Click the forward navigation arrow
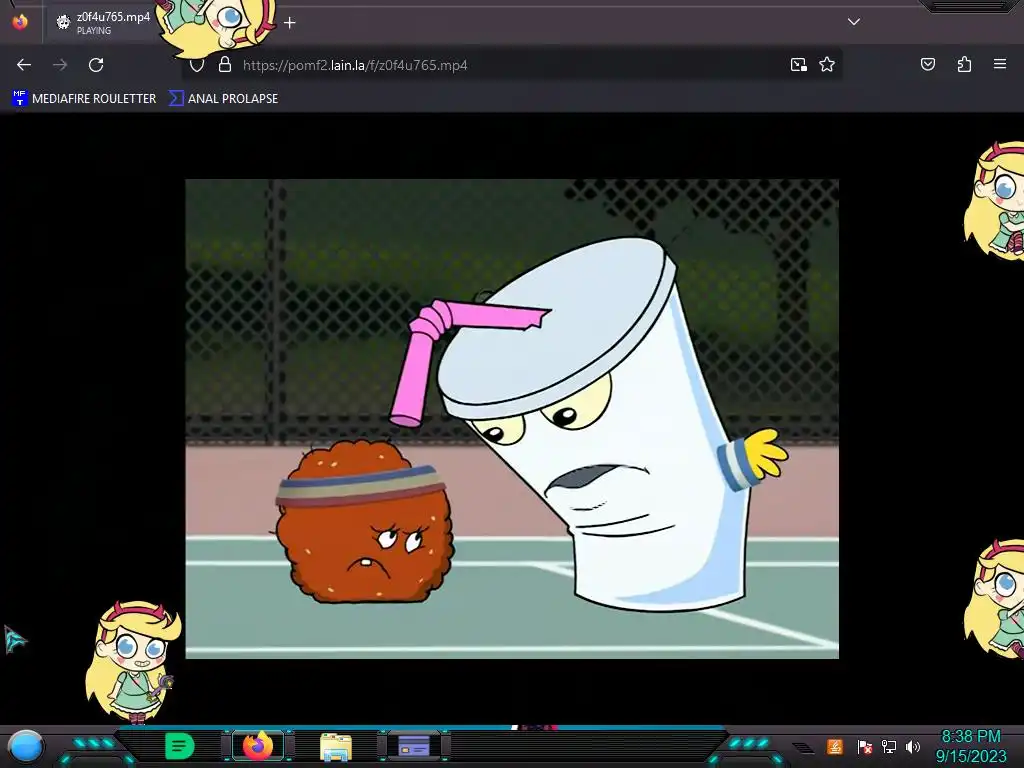 (60, 65)
